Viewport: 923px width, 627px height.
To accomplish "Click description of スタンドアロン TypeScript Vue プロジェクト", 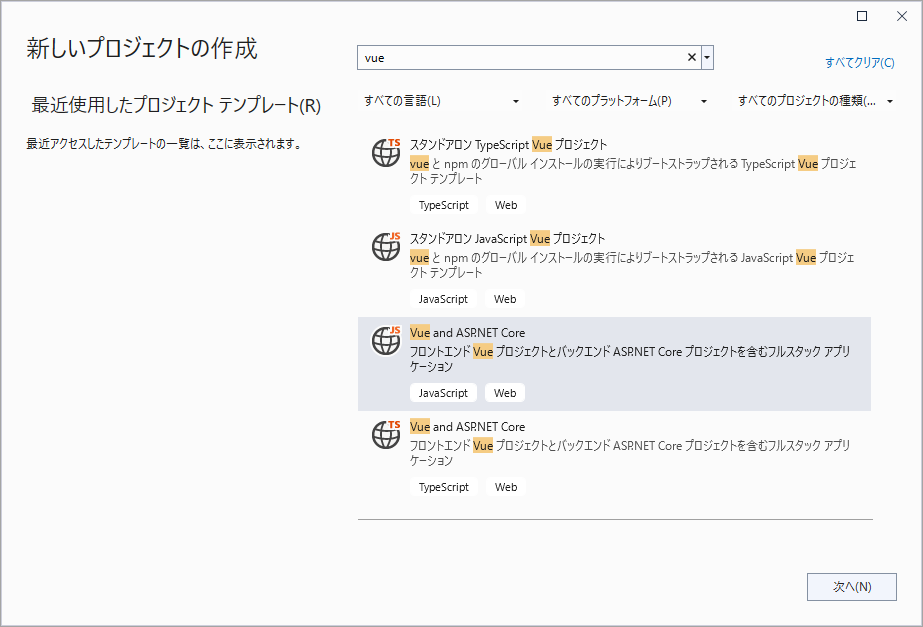I will [x=633, y=171].
